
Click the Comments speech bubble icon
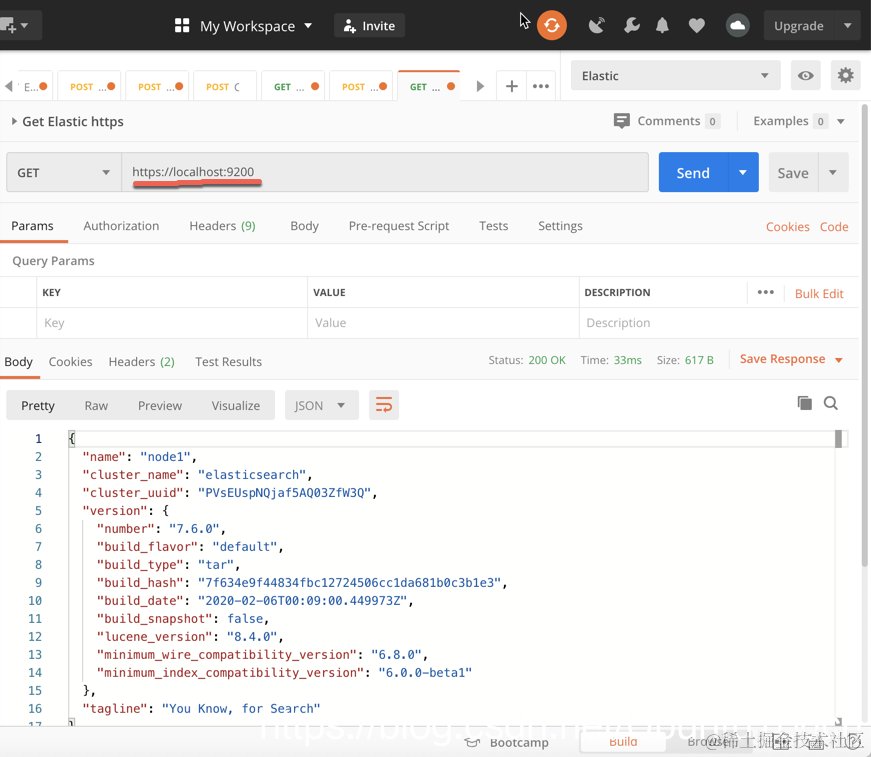tap(622, 121)
